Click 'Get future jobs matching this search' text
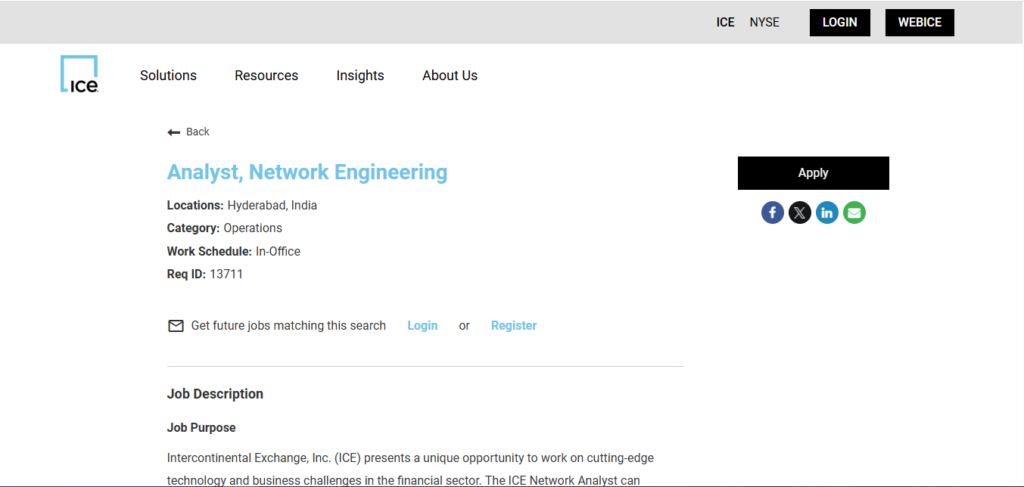This screenshot has height=487, width=1024. click(x=288, y=326)
